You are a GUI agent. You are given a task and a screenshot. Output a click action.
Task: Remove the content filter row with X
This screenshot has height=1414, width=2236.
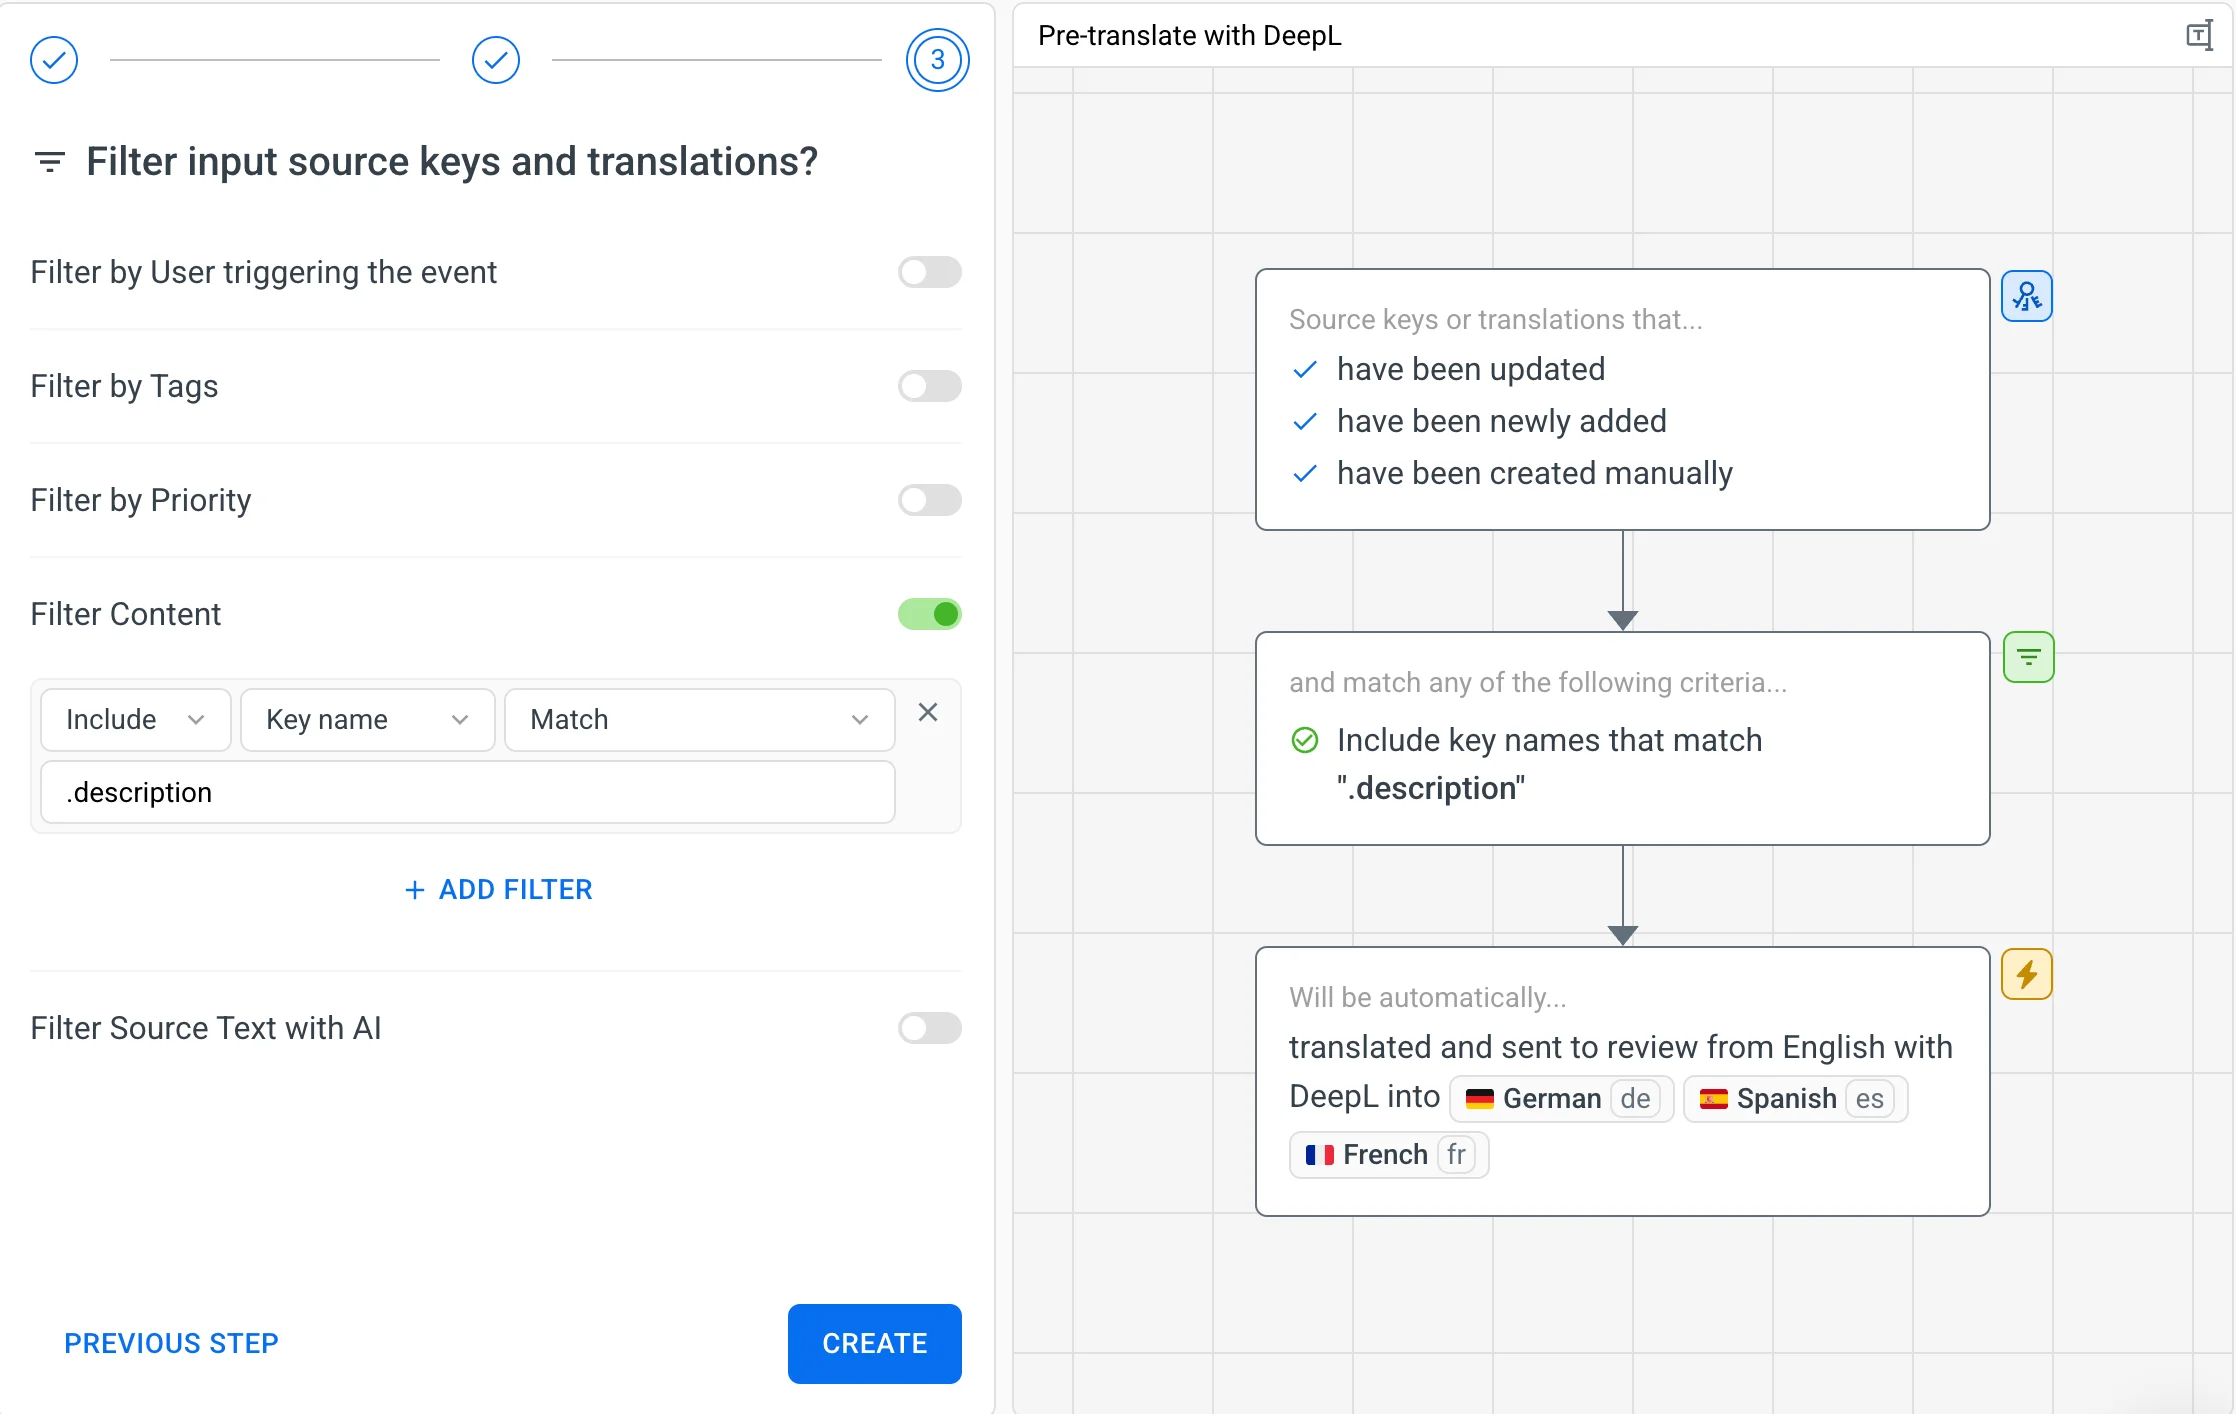click(927, 712)
